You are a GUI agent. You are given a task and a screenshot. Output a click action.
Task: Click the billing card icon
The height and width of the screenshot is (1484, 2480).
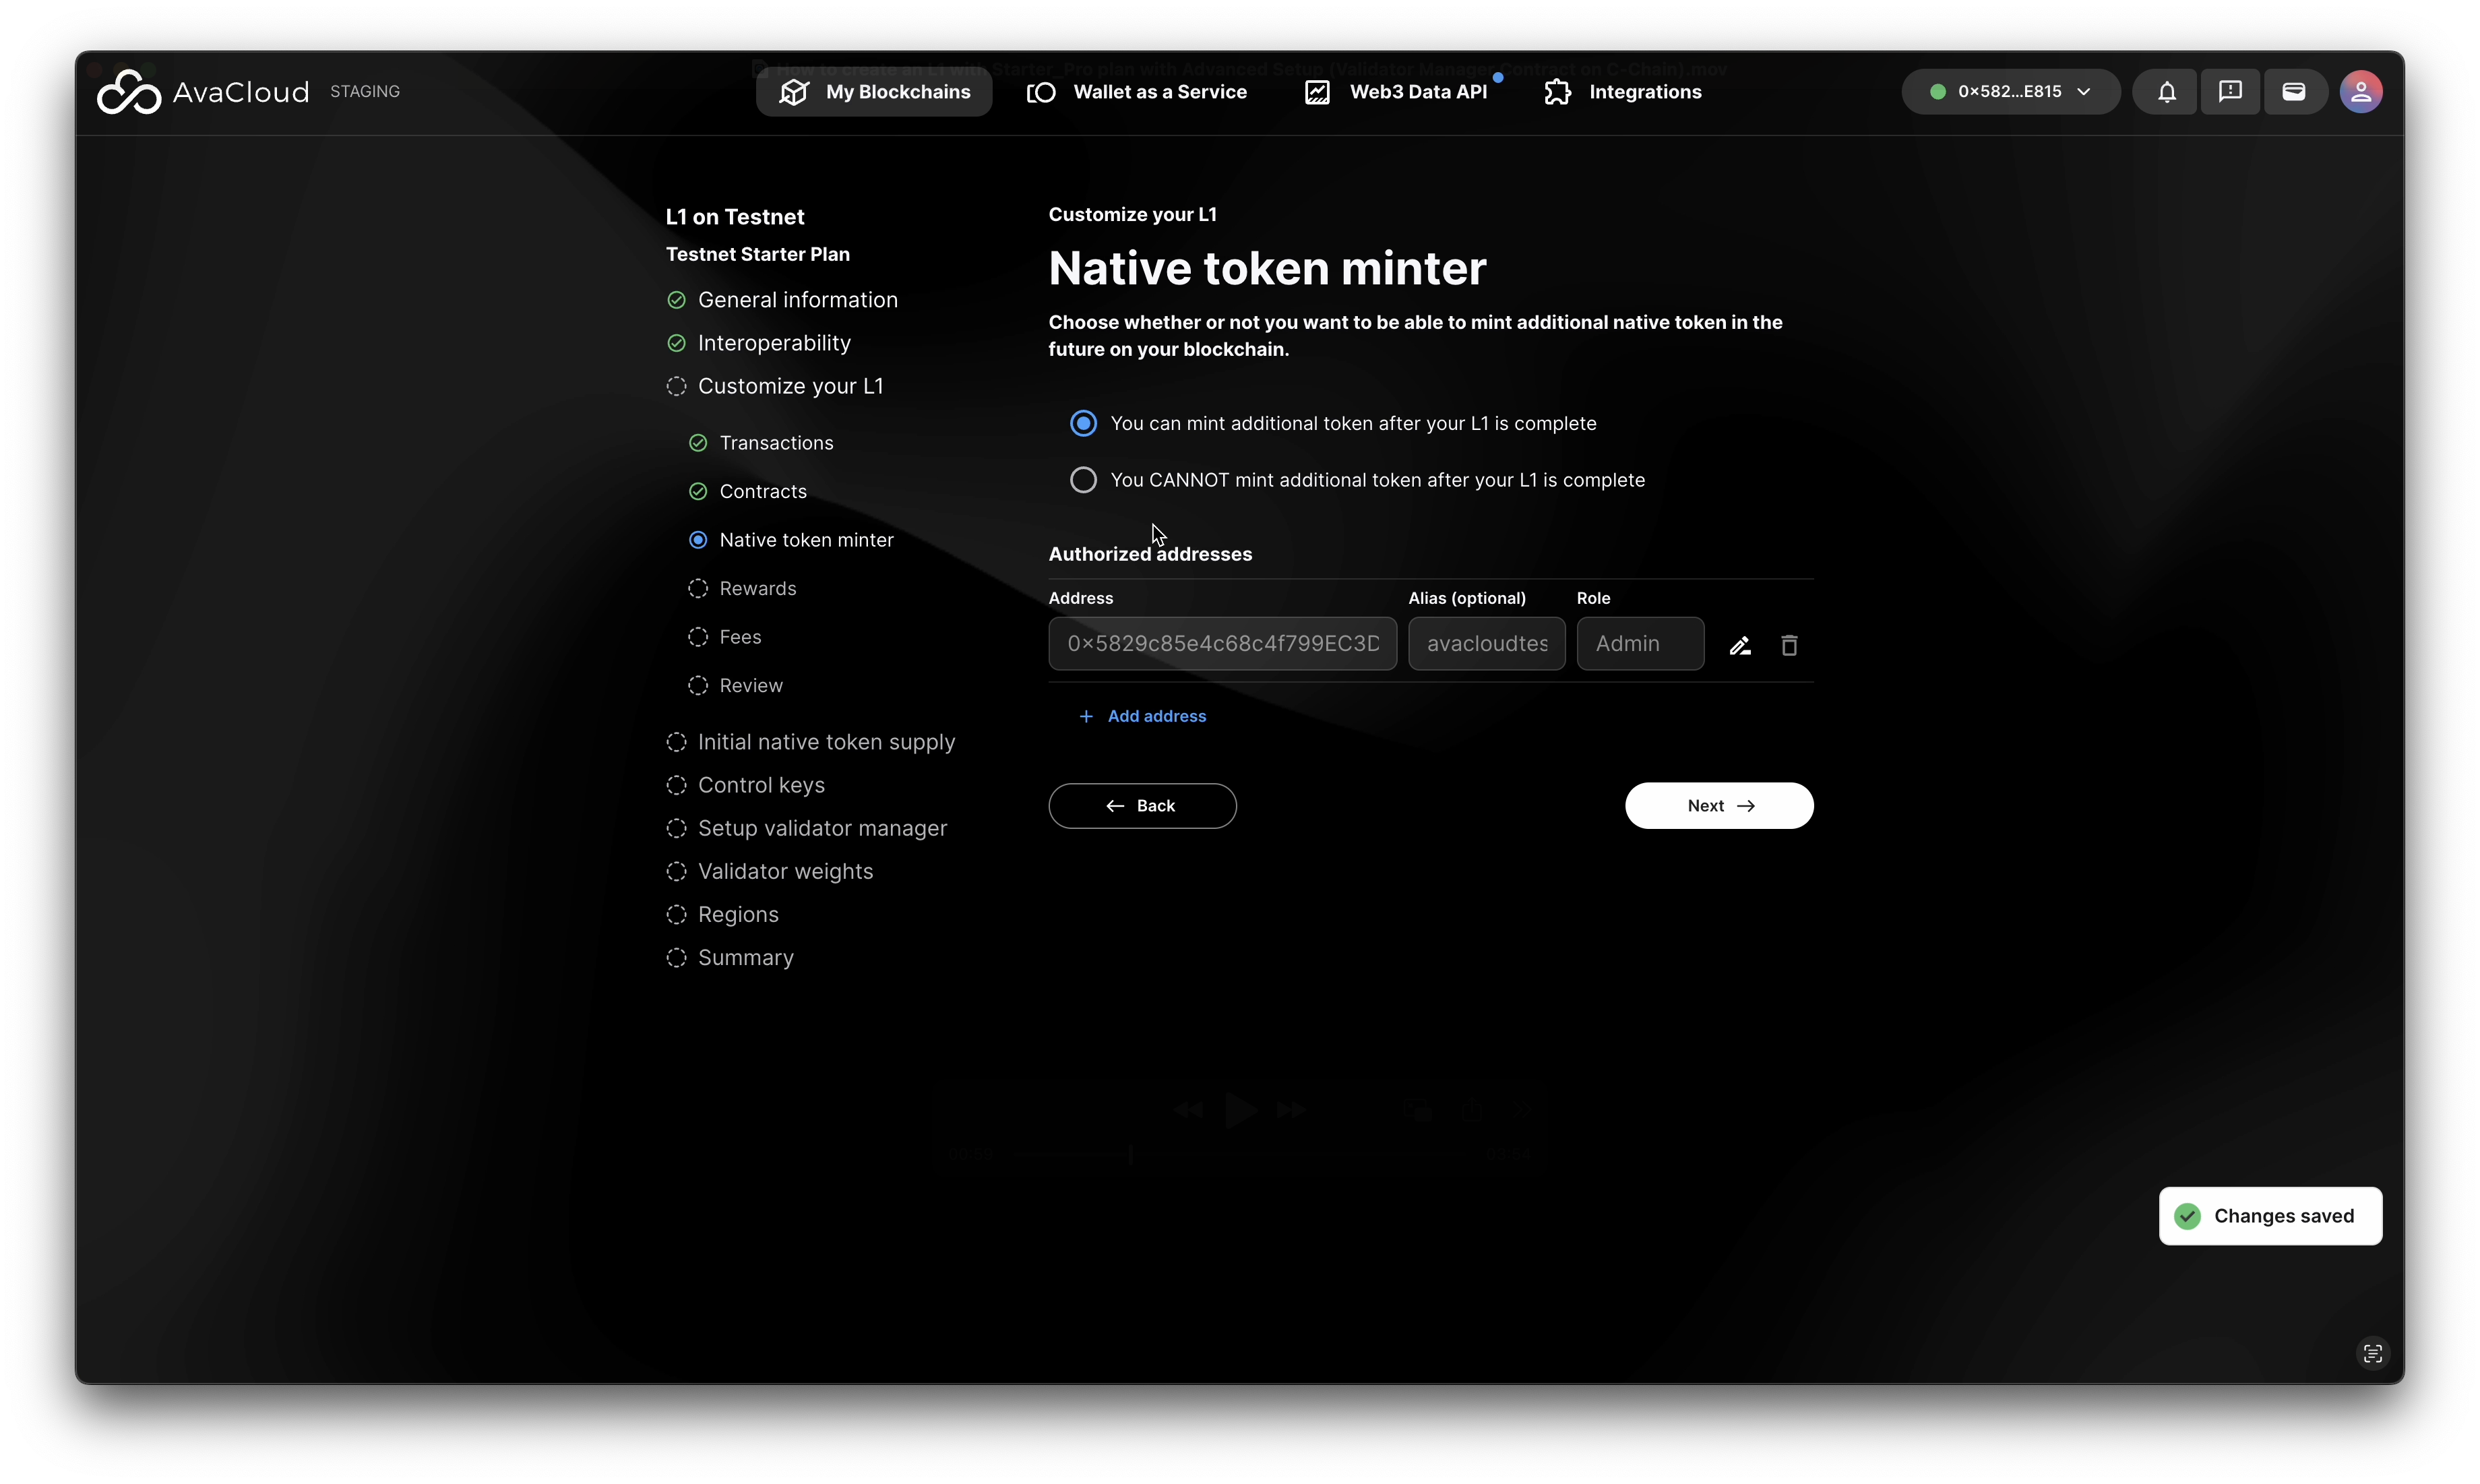tap(2294, 92)
